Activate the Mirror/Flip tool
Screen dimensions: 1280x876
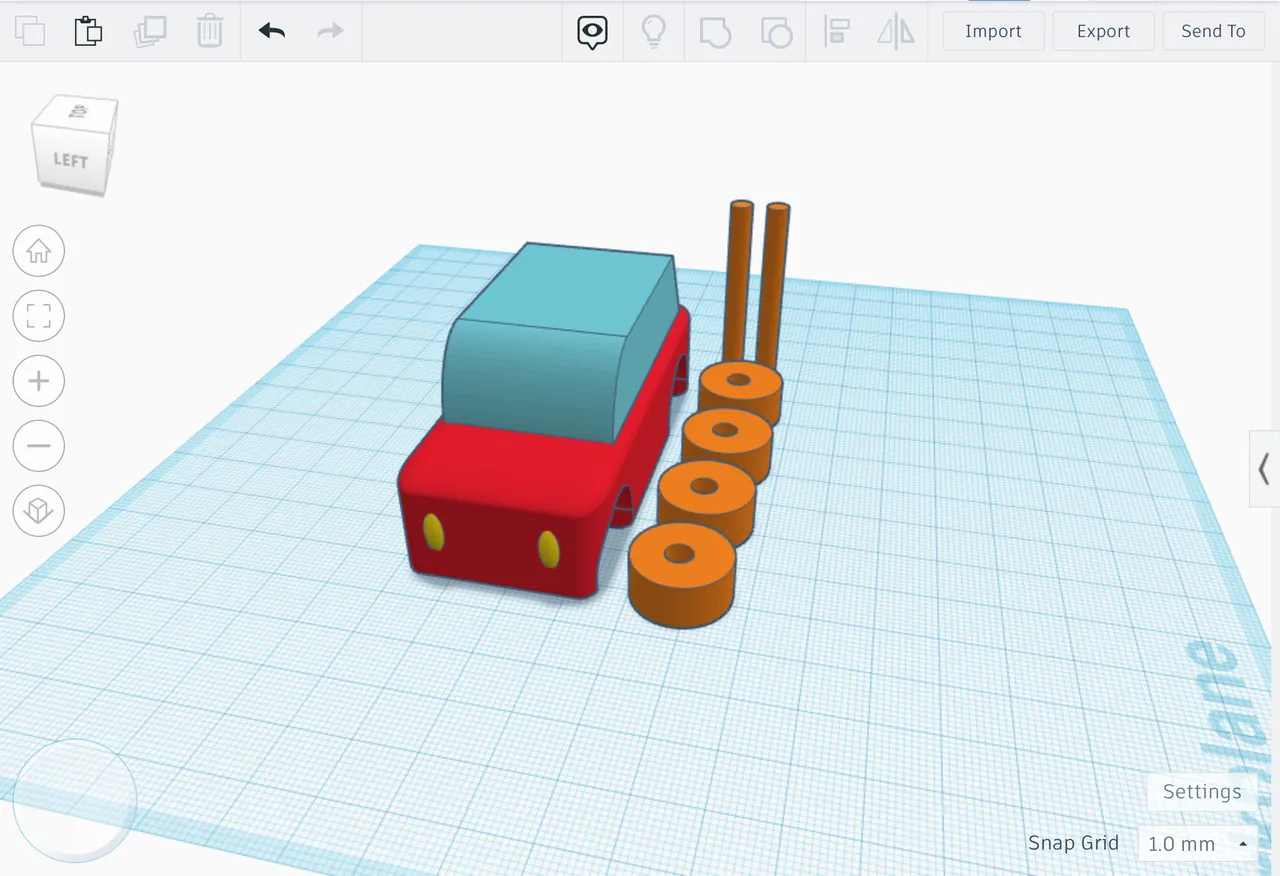(x=895, y=31)
